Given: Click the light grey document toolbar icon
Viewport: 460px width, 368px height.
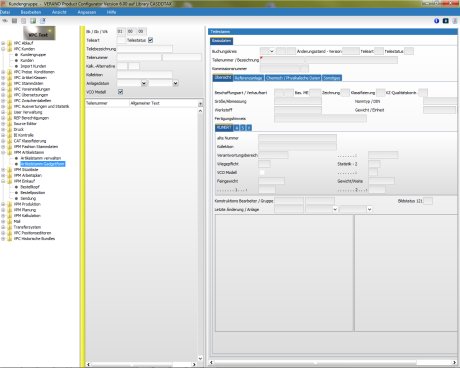Looking at the screenshot, I should coord(24,21).
